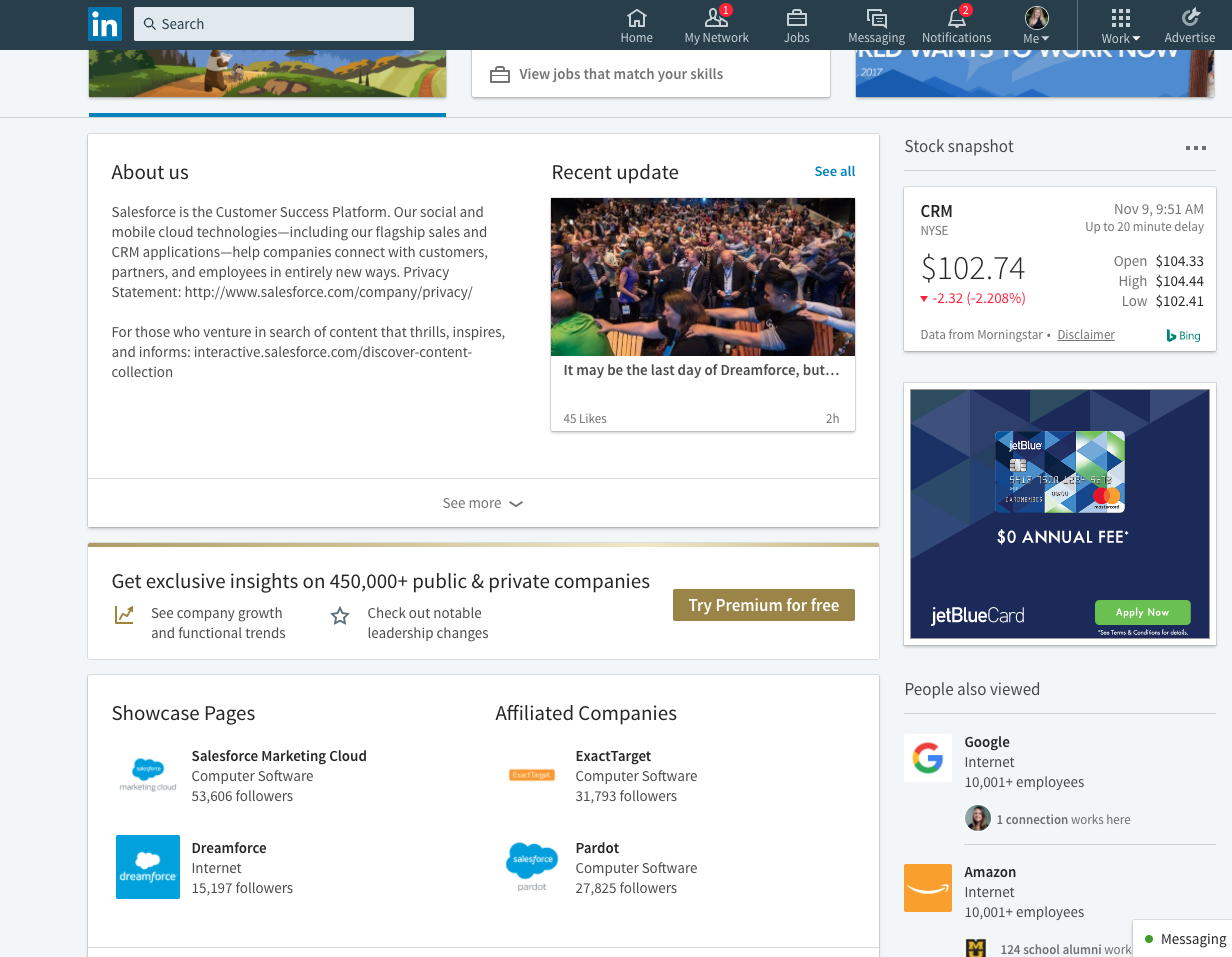Click the Disclaimer link in stock card
The width and height of the screenshot is (1232, 957).
point(1086,335)
